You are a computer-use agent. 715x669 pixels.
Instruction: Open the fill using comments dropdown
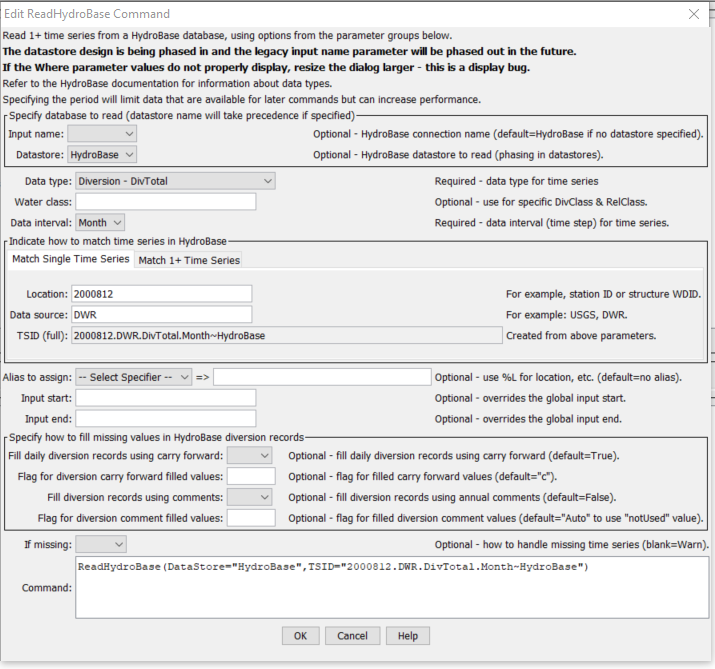coord(249,497)
